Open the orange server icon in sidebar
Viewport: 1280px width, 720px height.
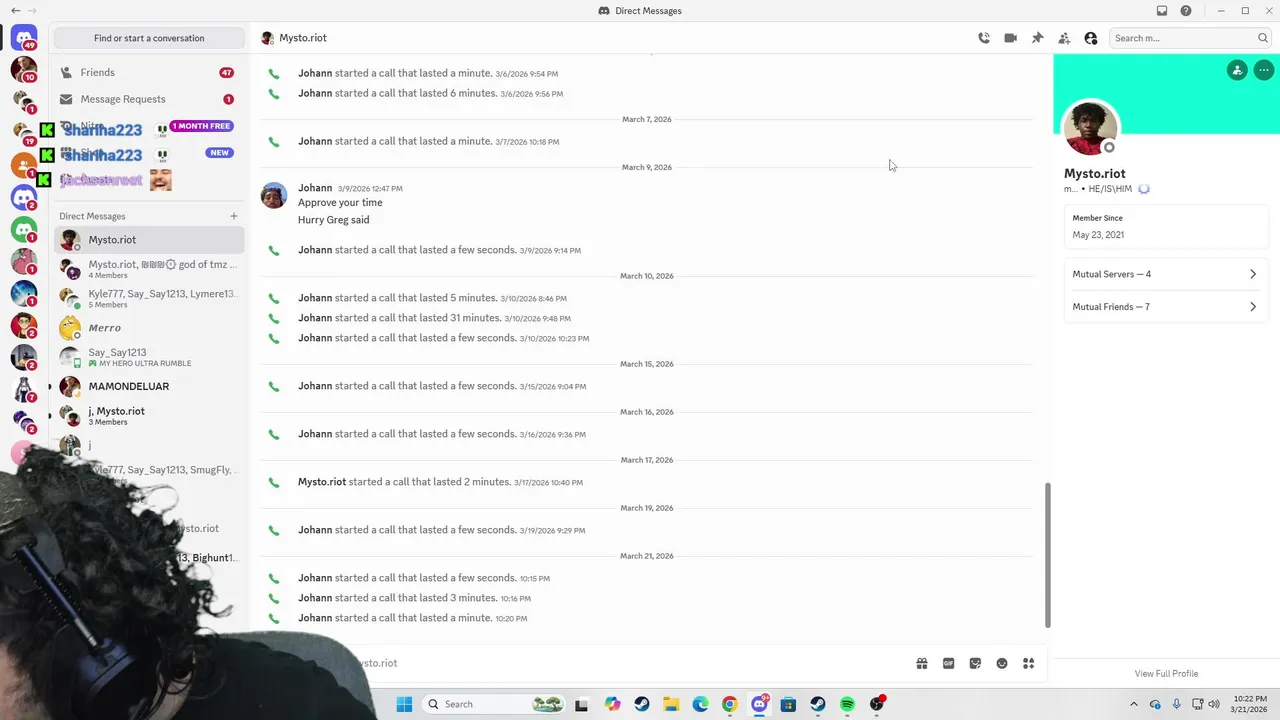(24, 165)
